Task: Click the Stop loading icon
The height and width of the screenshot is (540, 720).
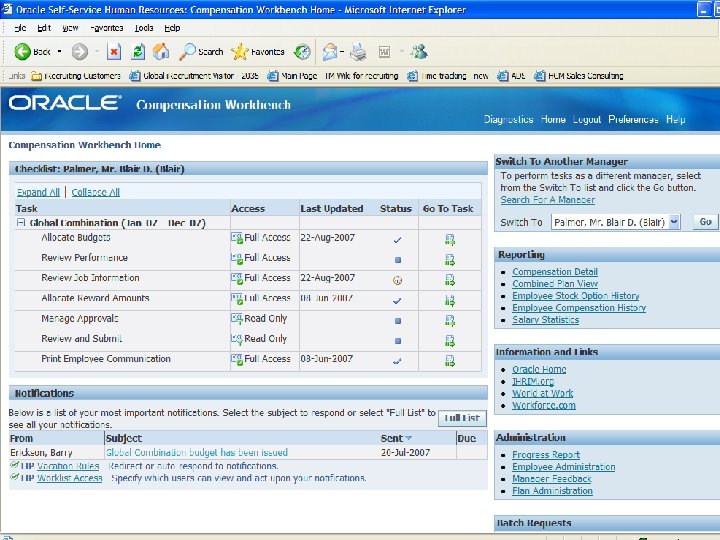Action: point(114,52)
